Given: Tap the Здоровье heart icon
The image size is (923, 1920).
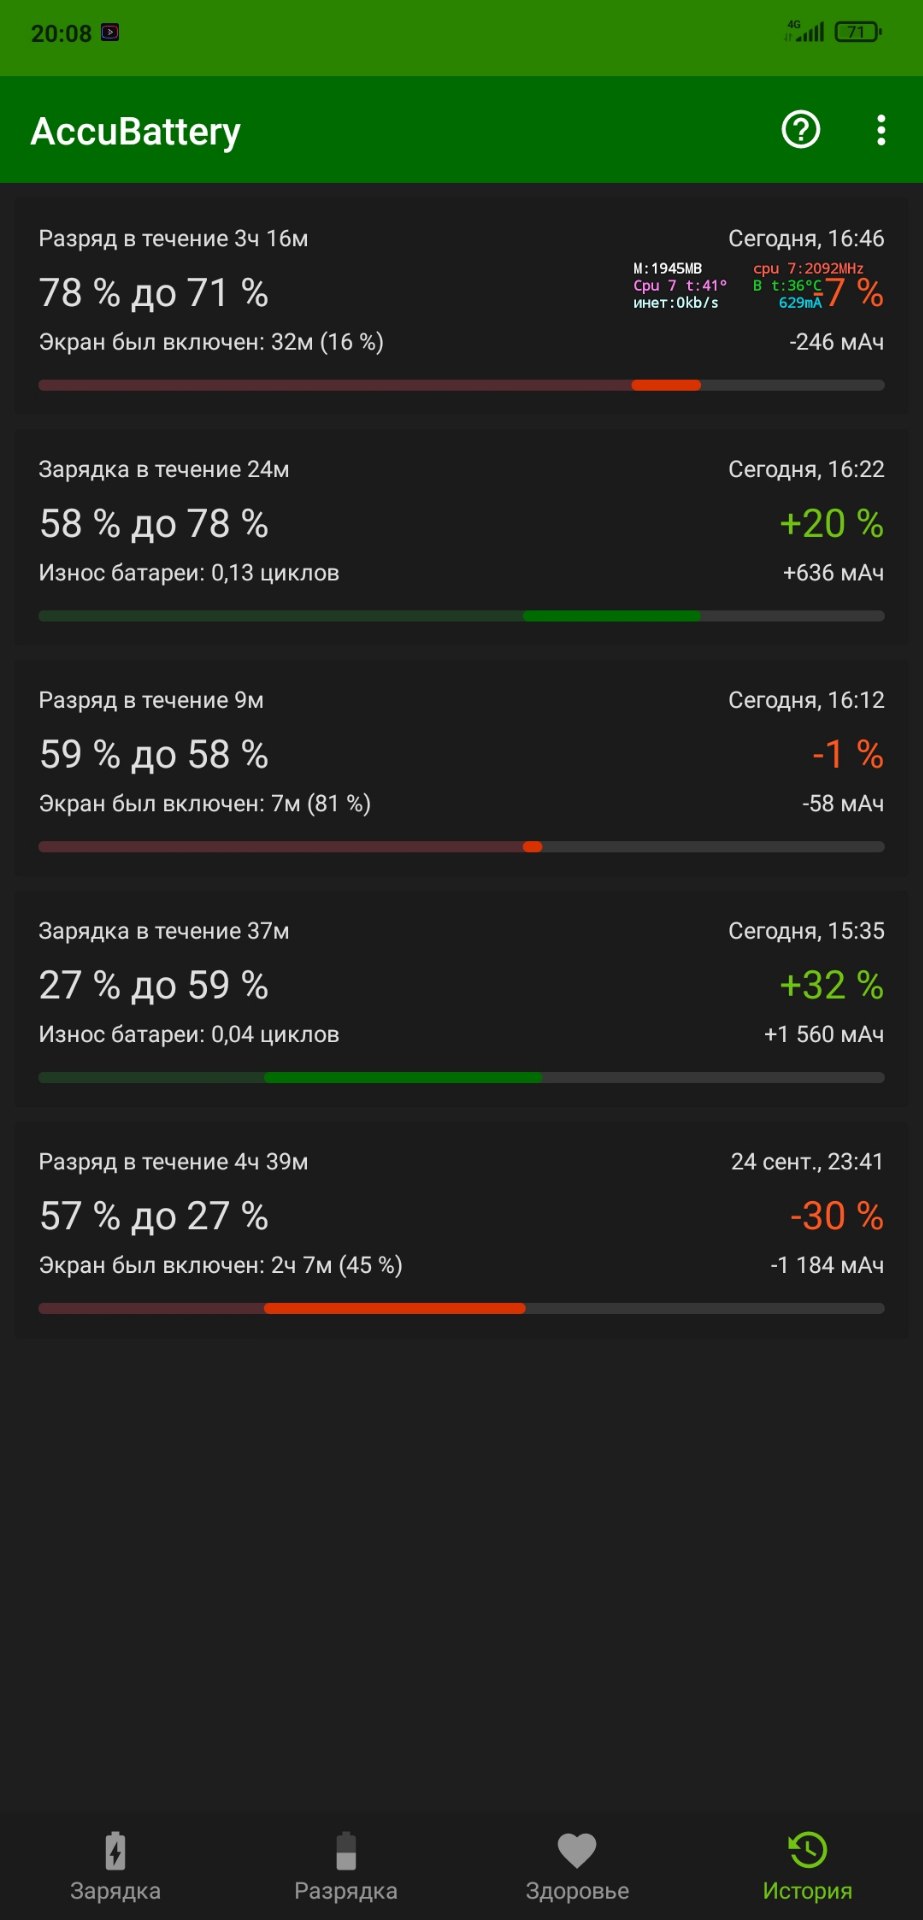Looking at the screenshot, I should [x=577, y=1851].
